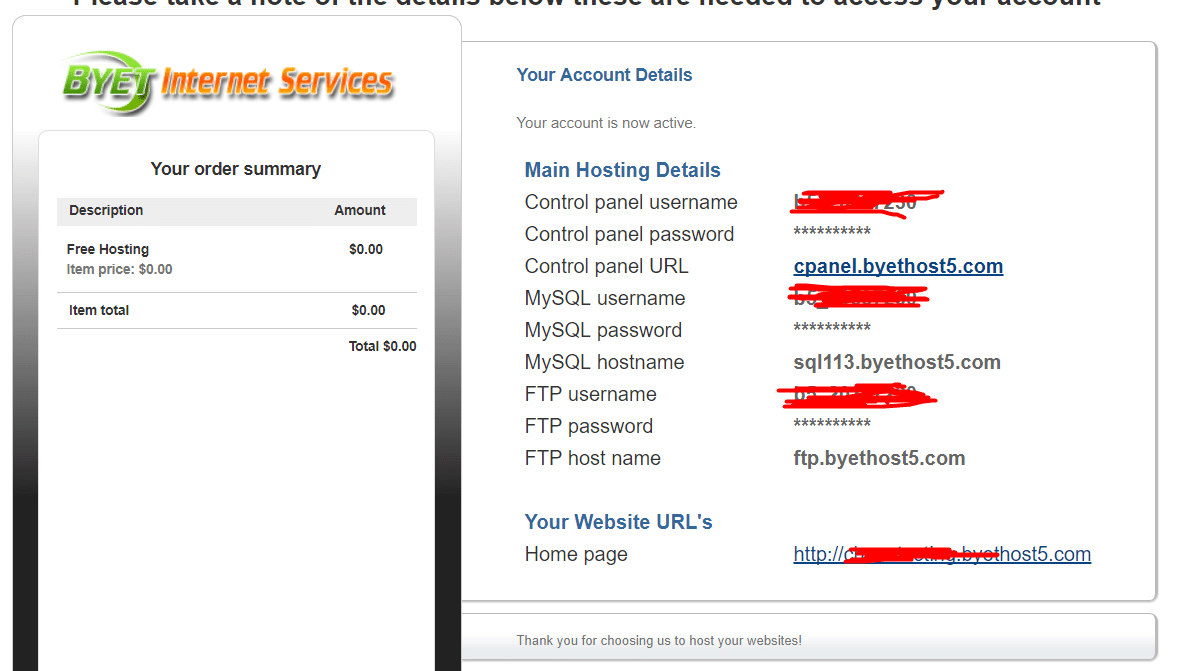Click the "Your order summary" heading
The width and height of the screenshot is (1188, 671).
coord(236,169)
